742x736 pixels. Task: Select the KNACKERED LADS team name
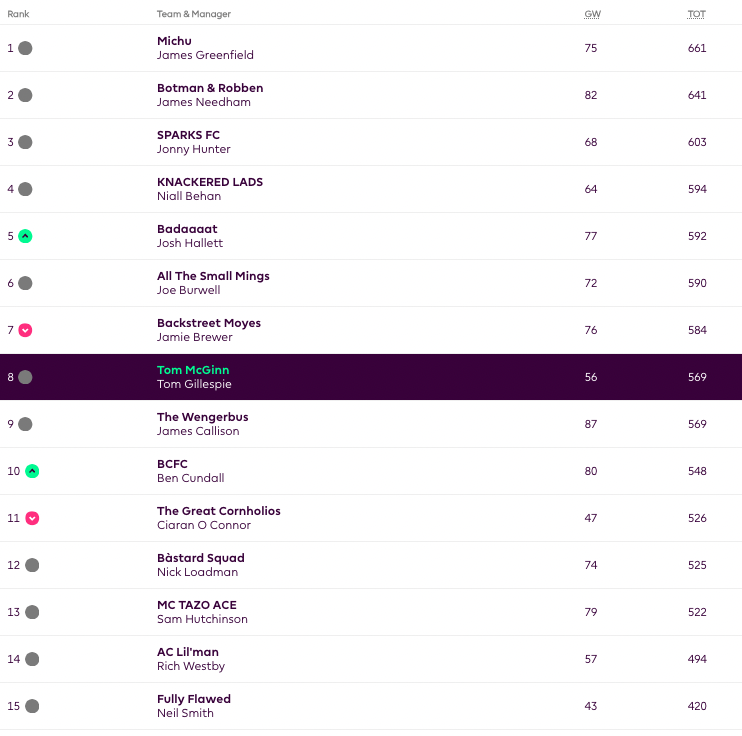[209, 182]
